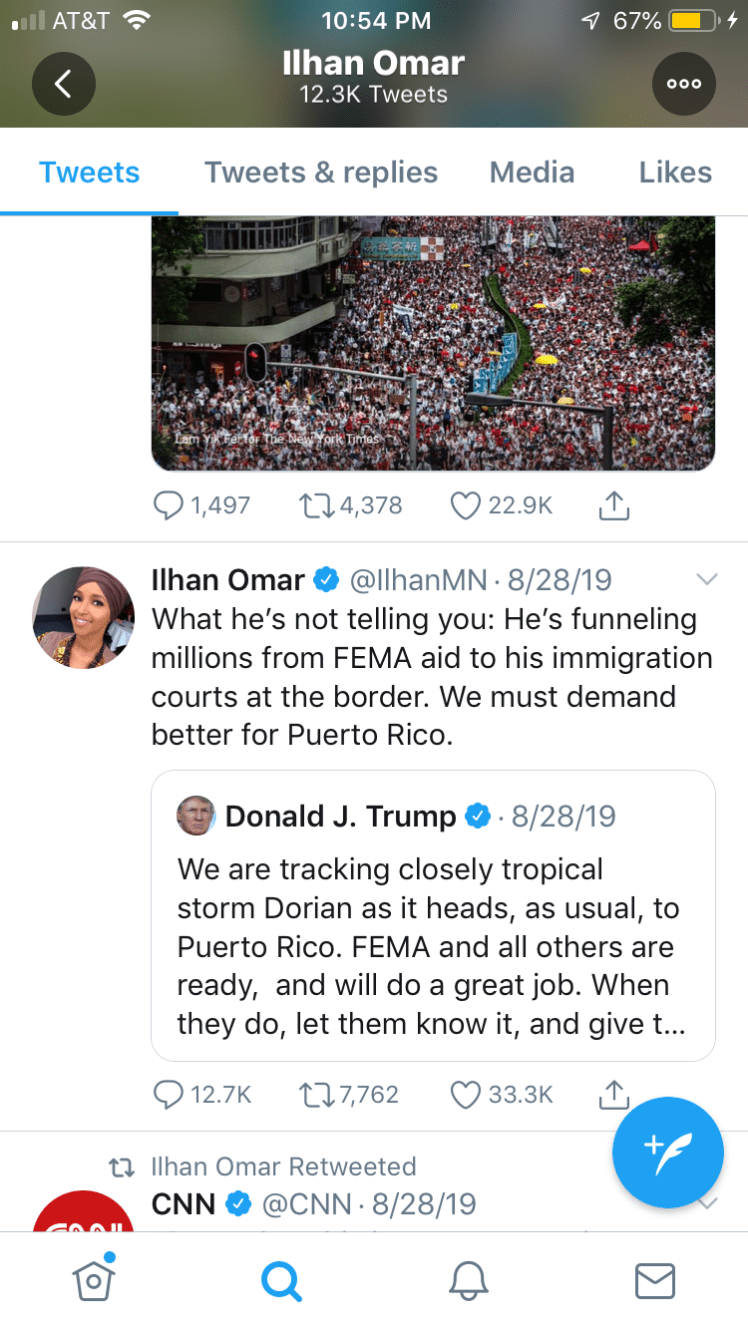Expand the Ilhan Omar tweet options chevron
Screen dimensions: 748x1330
pos(706,580)
